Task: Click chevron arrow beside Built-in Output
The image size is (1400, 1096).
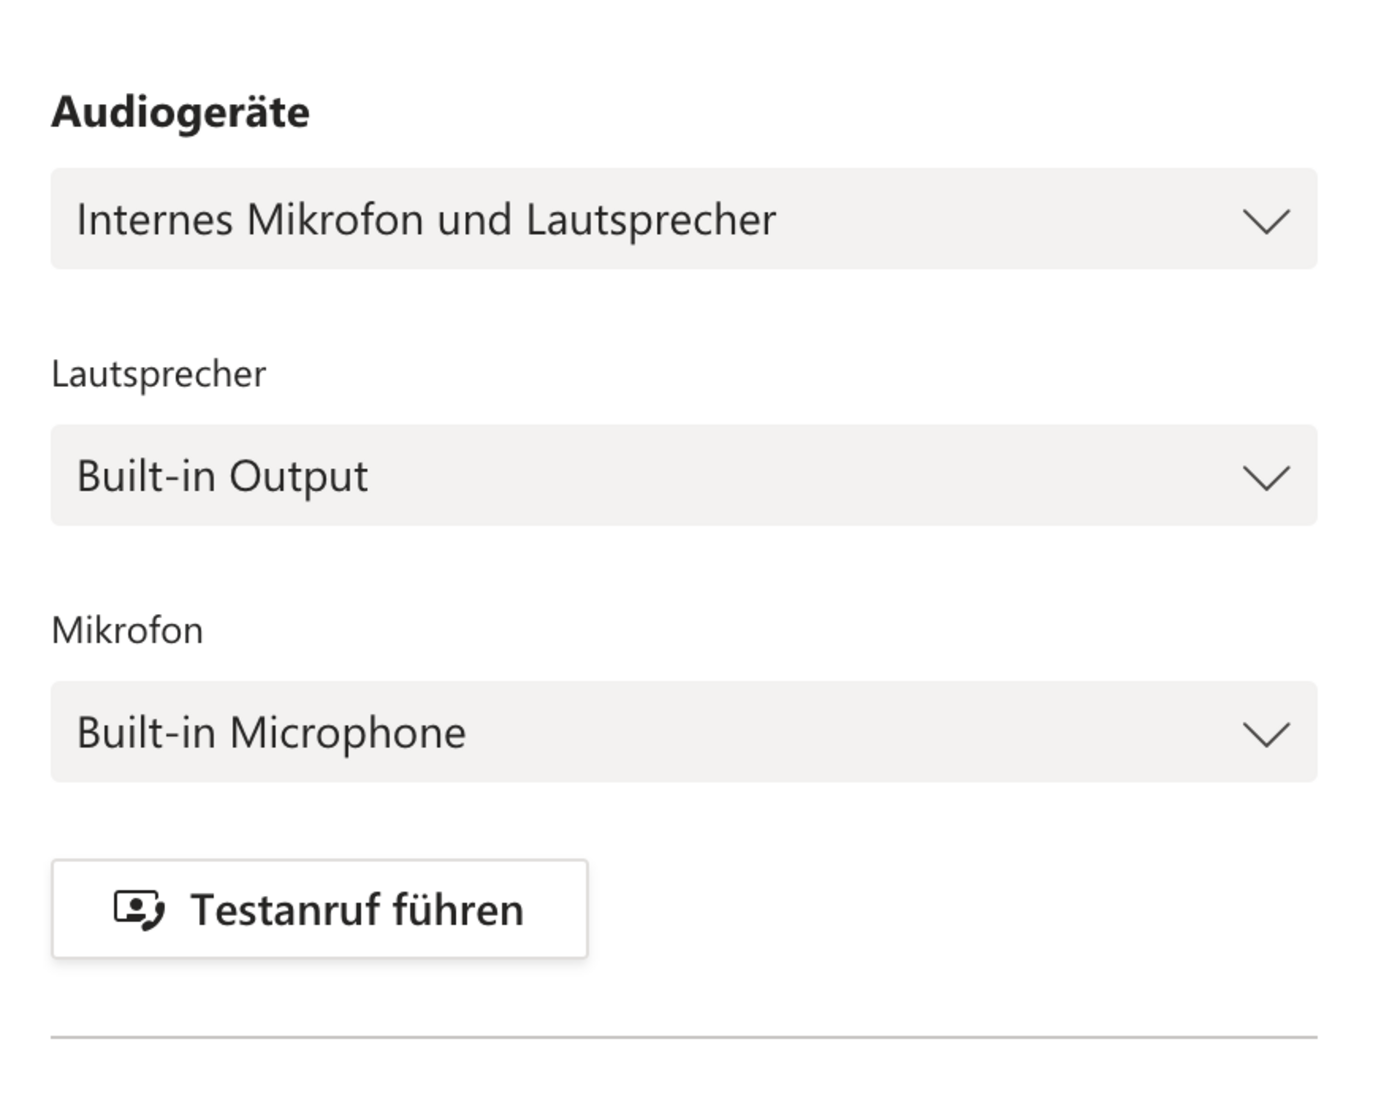Action: pyautogui.click(x=1266, y=477)
